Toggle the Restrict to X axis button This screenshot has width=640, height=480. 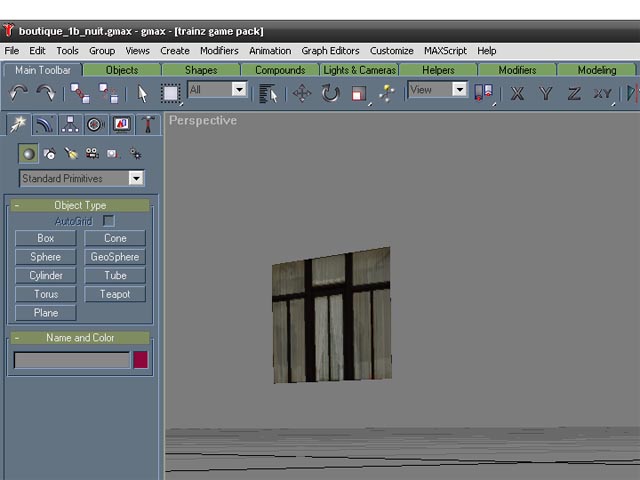517,93
